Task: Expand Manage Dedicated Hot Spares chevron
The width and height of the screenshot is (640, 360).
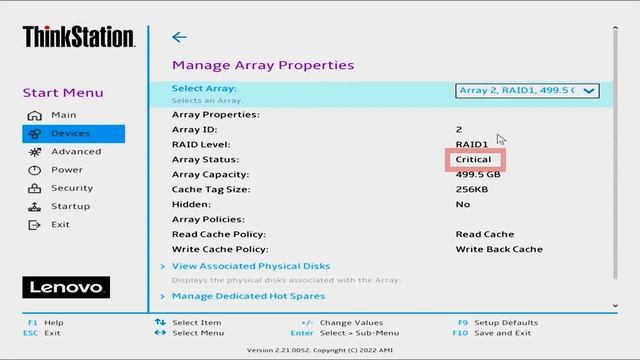Action: coord(162,296)
